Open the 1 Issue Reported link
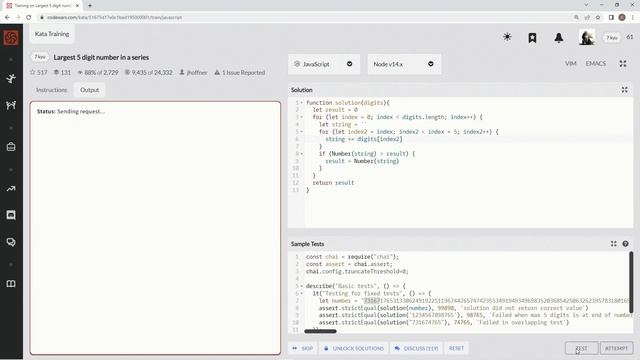The image size is (640, 360). [x=240, y=72]
